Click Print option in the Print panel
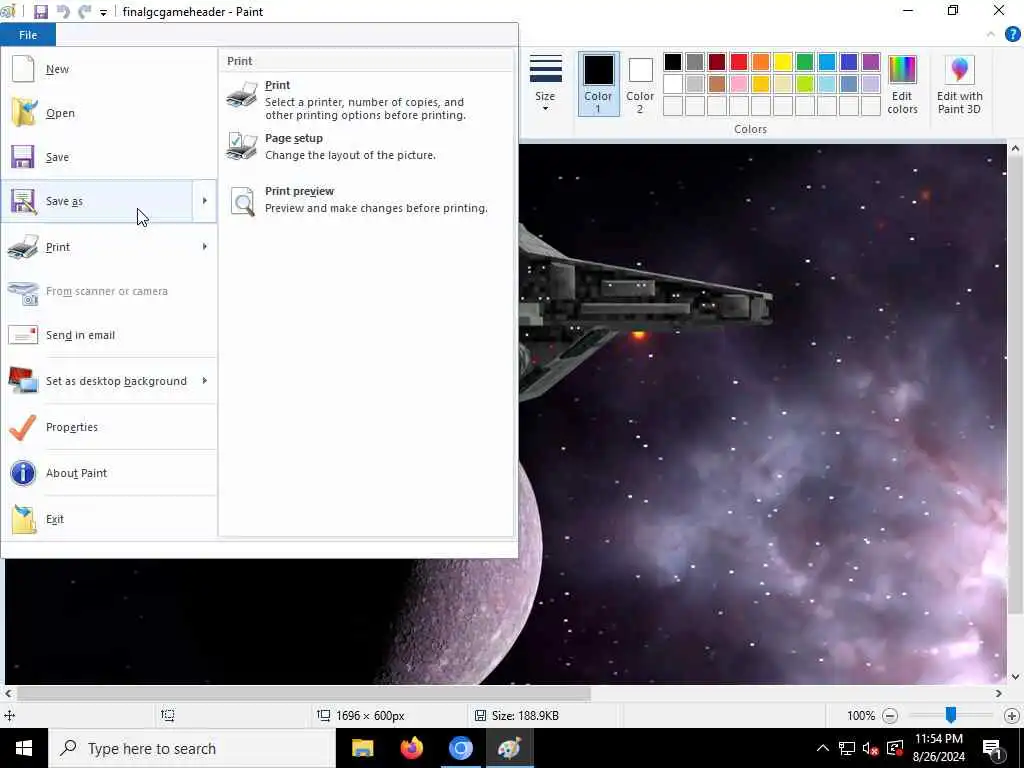Viewport: 1024px width, 768px height. click(366, 99)
